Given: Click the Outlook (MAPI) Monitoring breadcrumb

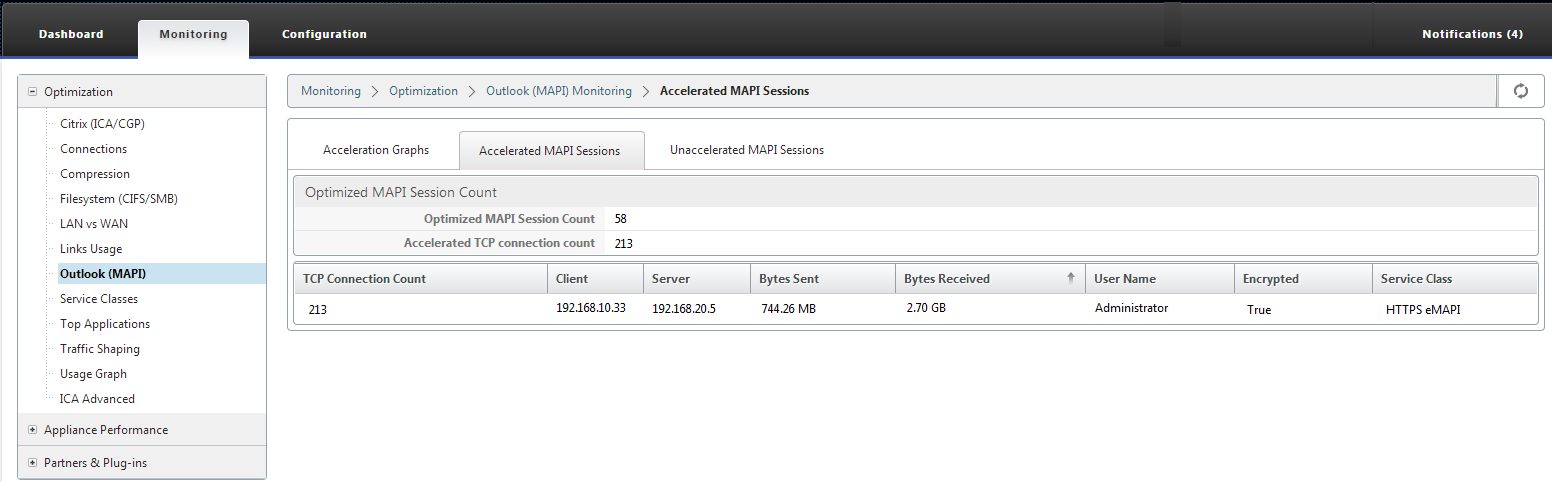Looking at the screenshot, I should tap(559, 91).
